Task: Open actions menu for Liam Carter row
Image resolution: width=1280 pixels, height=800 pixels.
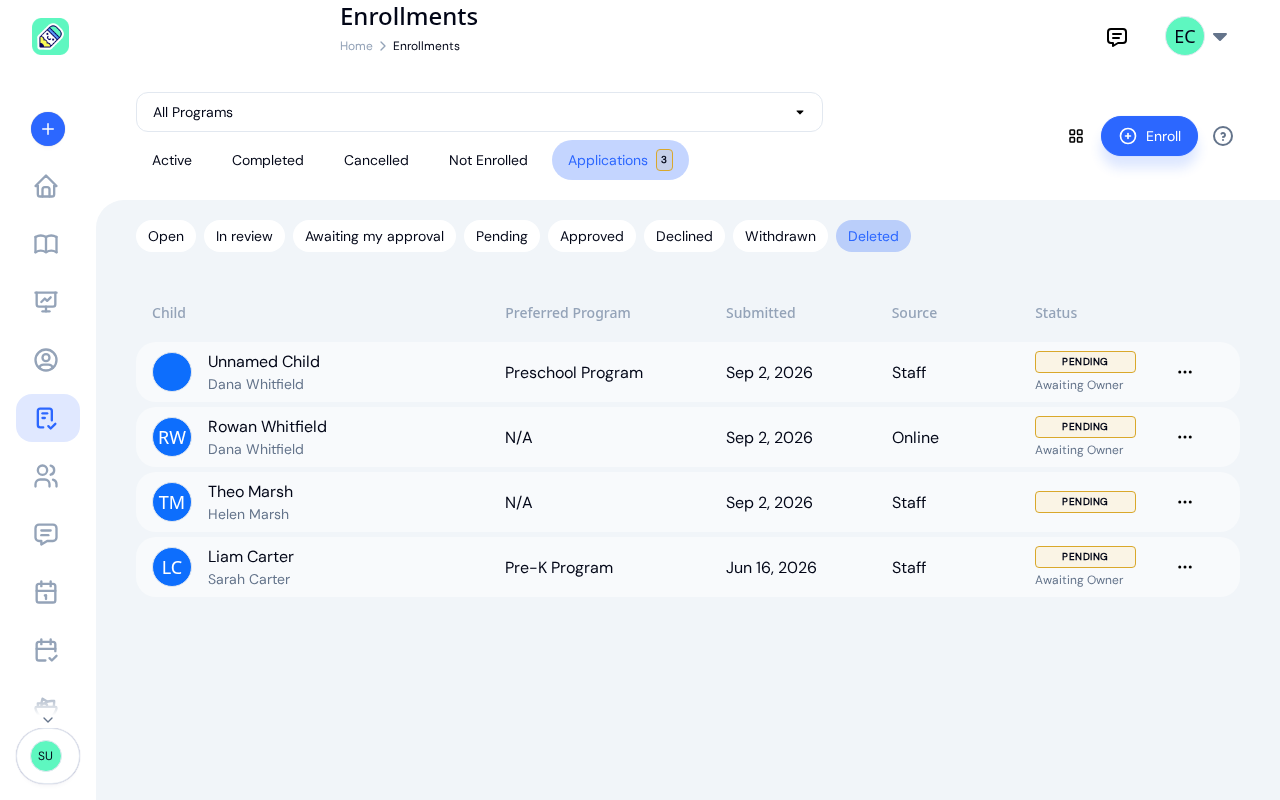Action: (1185, 567)
